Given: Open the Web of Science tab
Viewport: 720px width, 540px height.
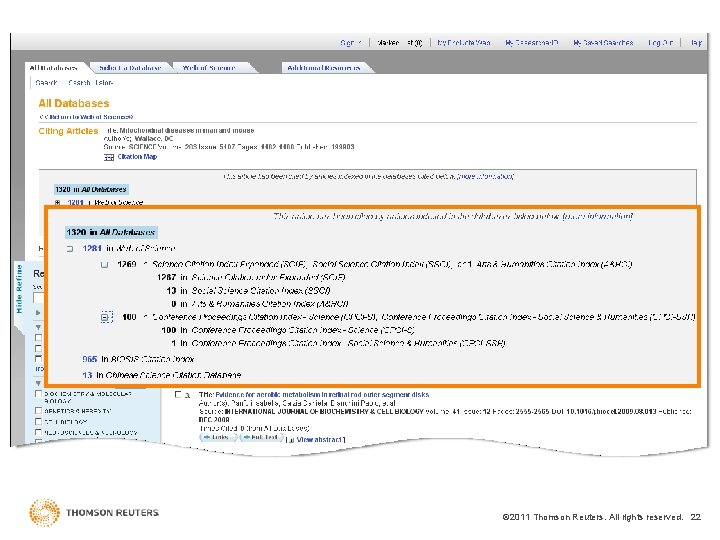Looking at the screenshot, I should pyautogui.click(x=209, y=68).
